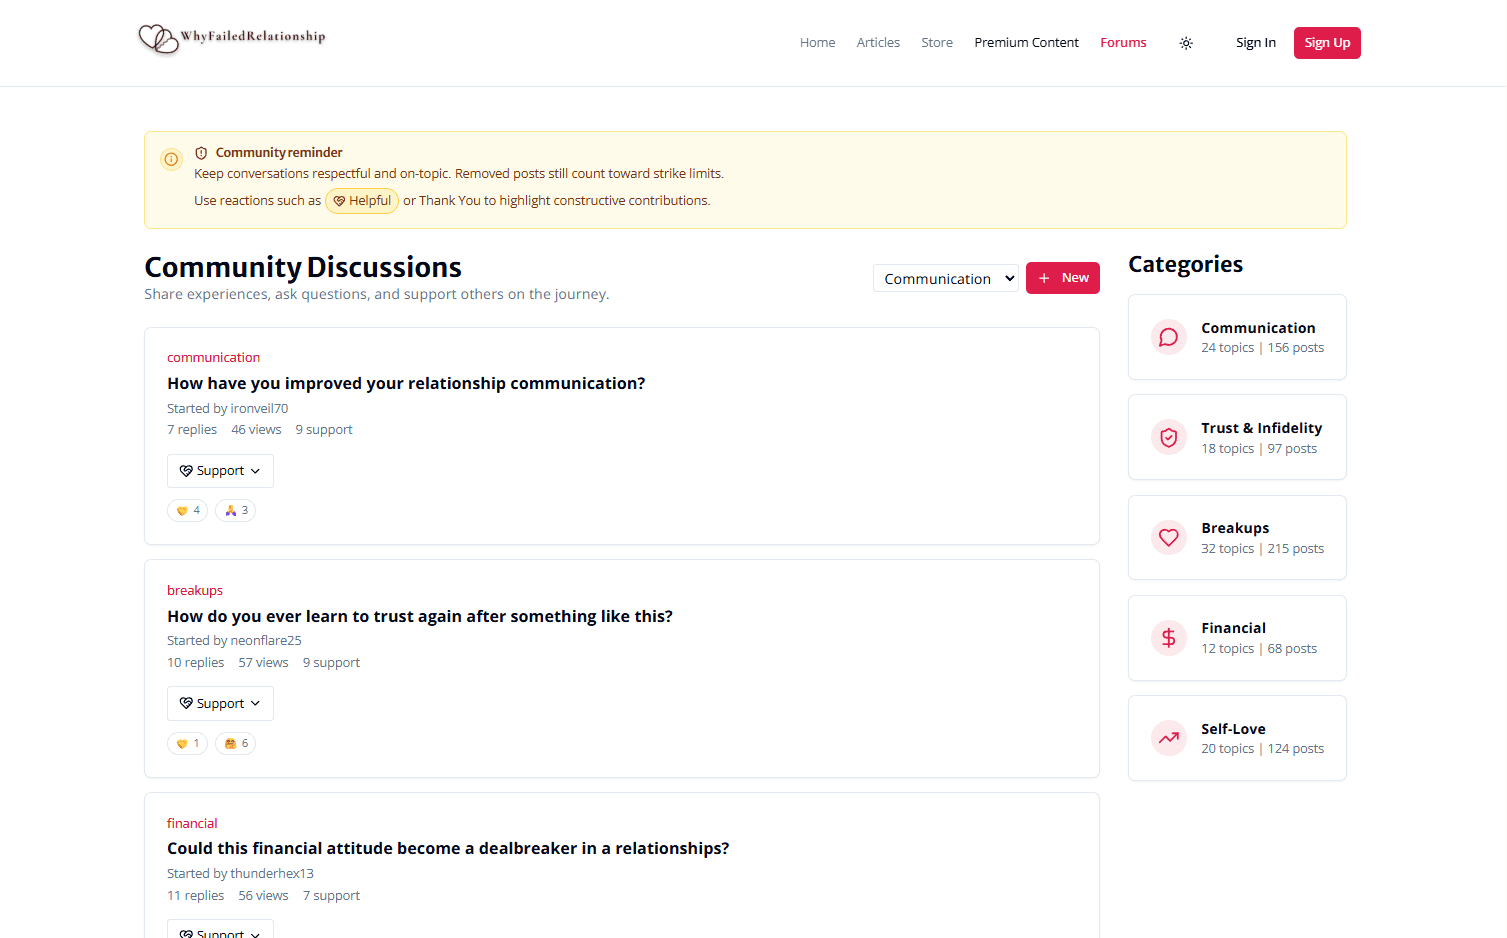Create a New discussion topic
The image size is (1507, 938).
pos(1063,278)
